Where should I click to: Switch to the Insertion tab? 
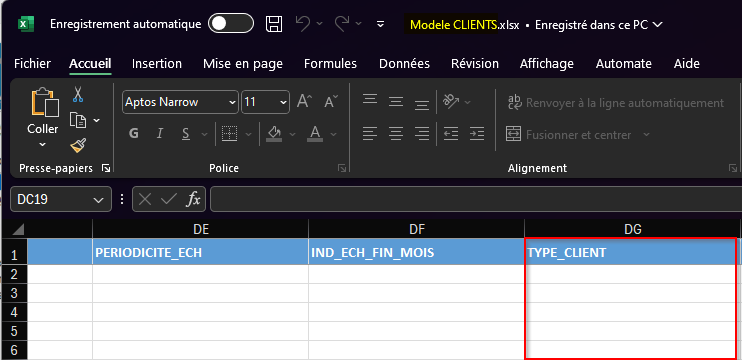point(157,63)
